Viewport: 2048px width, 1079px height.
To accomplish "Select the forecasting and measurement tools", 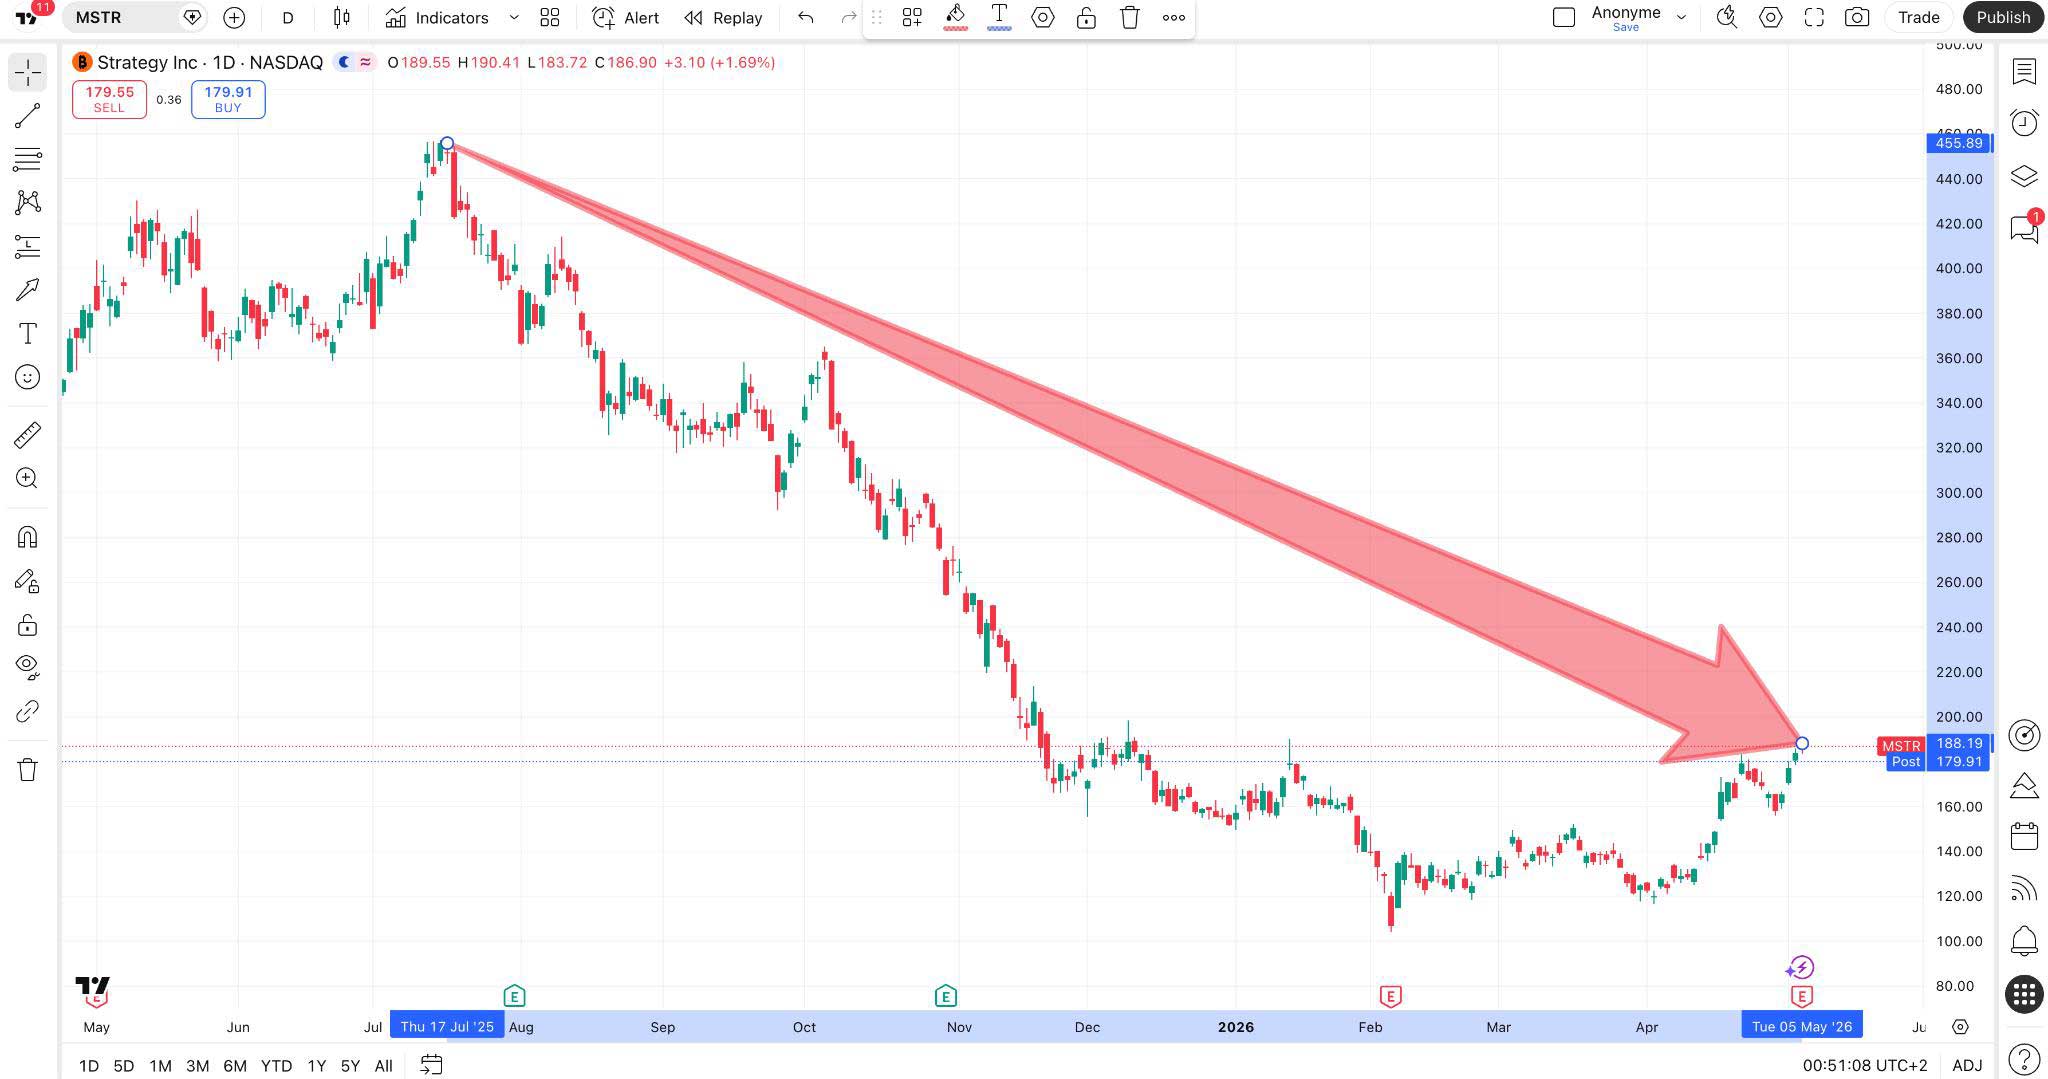I will pos(28,246).
